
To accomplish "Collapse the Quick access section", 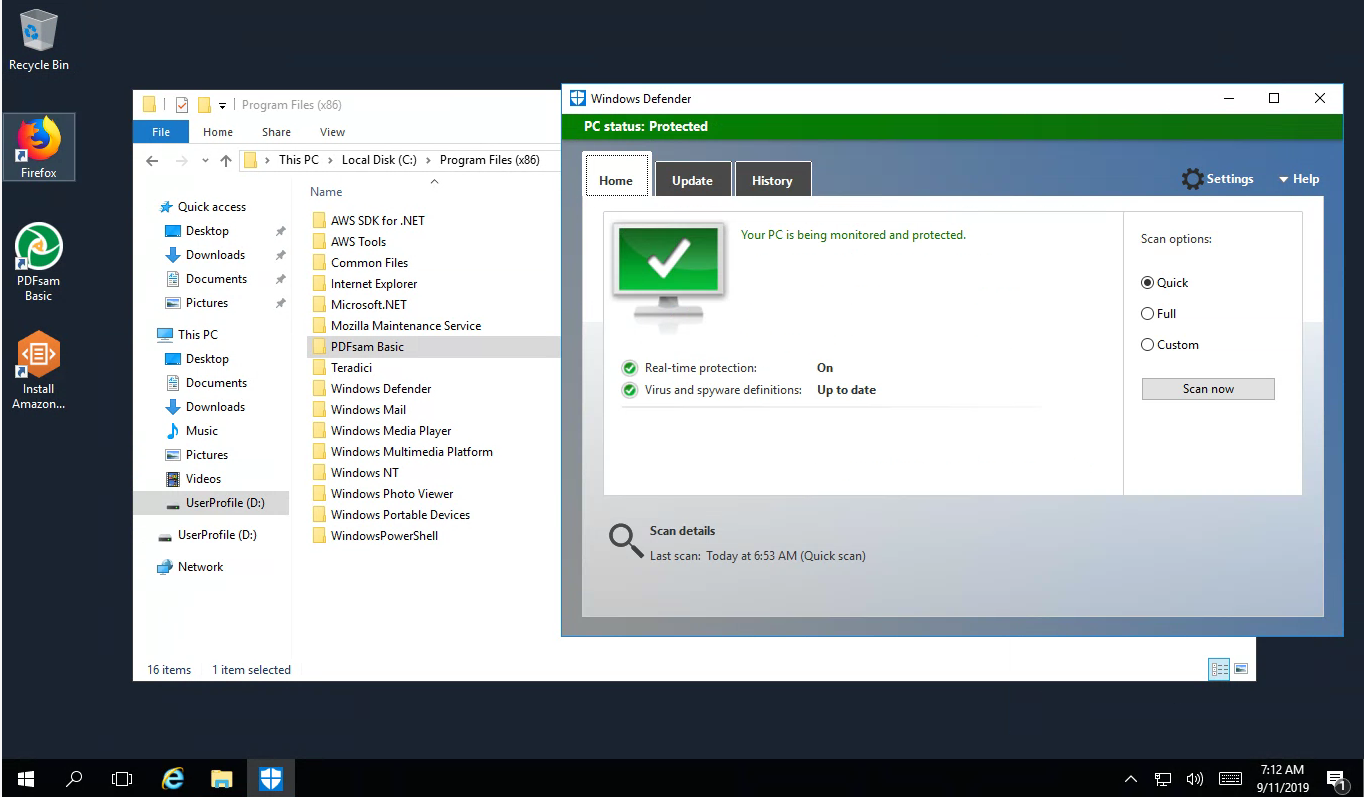I will (x=151, y=206).
